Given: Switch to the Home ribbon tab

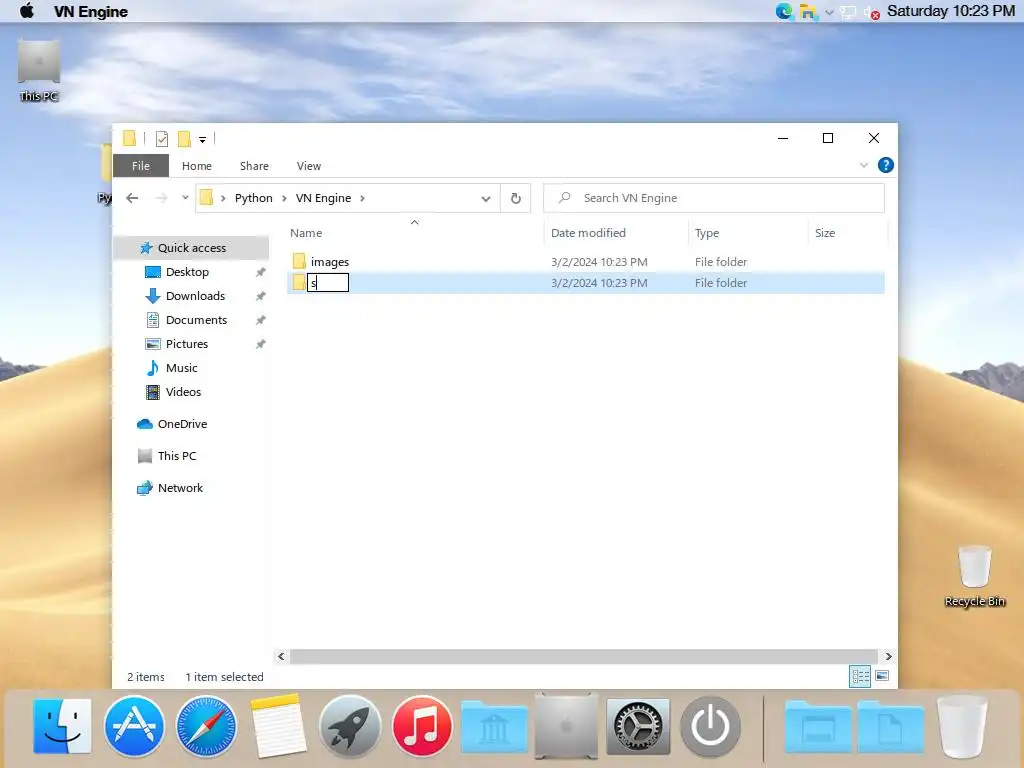Looking at the screenshot, I should pyautogui.click(x=197, y=166).
